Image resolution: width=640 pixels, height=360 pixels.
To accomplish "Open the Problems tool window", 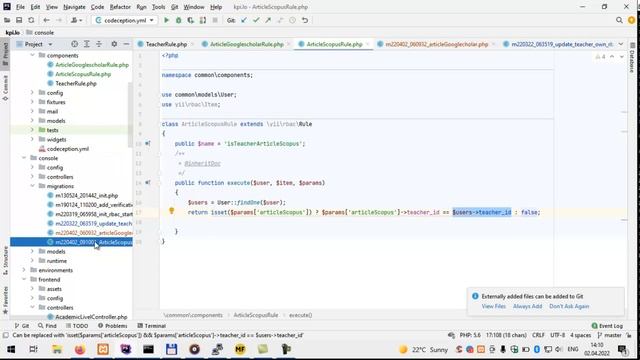I will point(113,326).
